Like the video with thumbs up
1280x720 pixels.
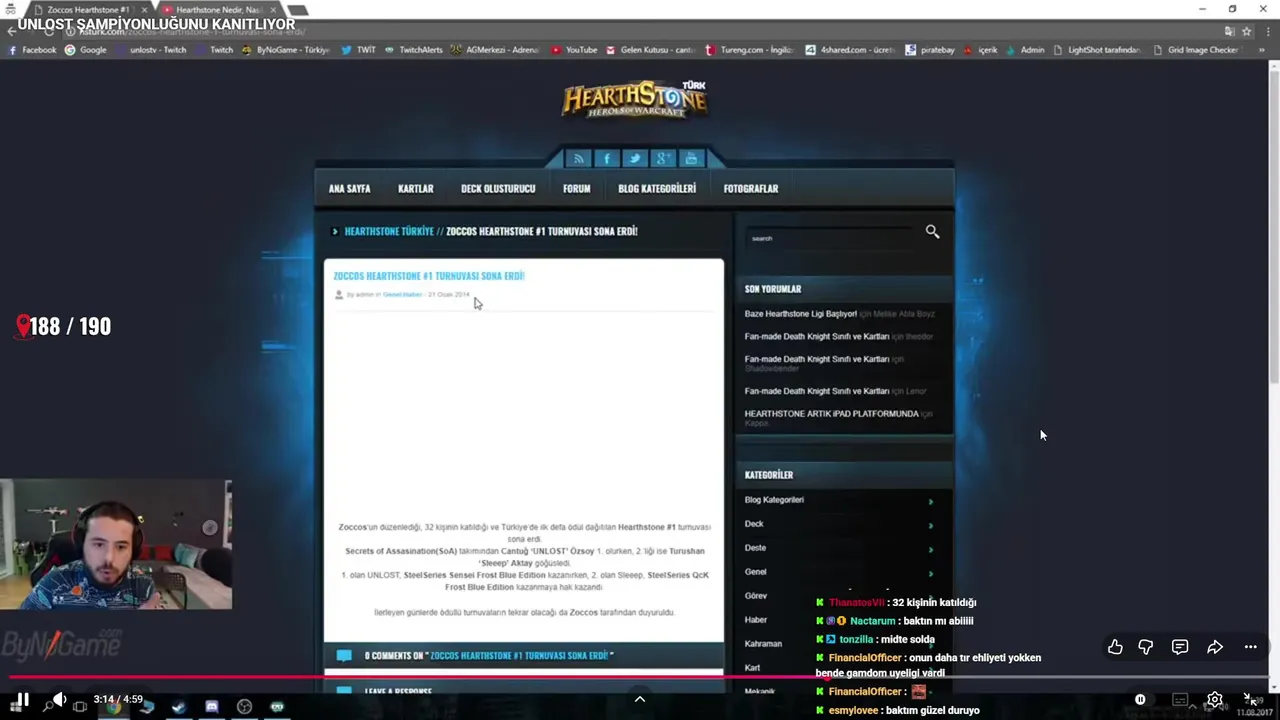click(x=1115, y=647)
